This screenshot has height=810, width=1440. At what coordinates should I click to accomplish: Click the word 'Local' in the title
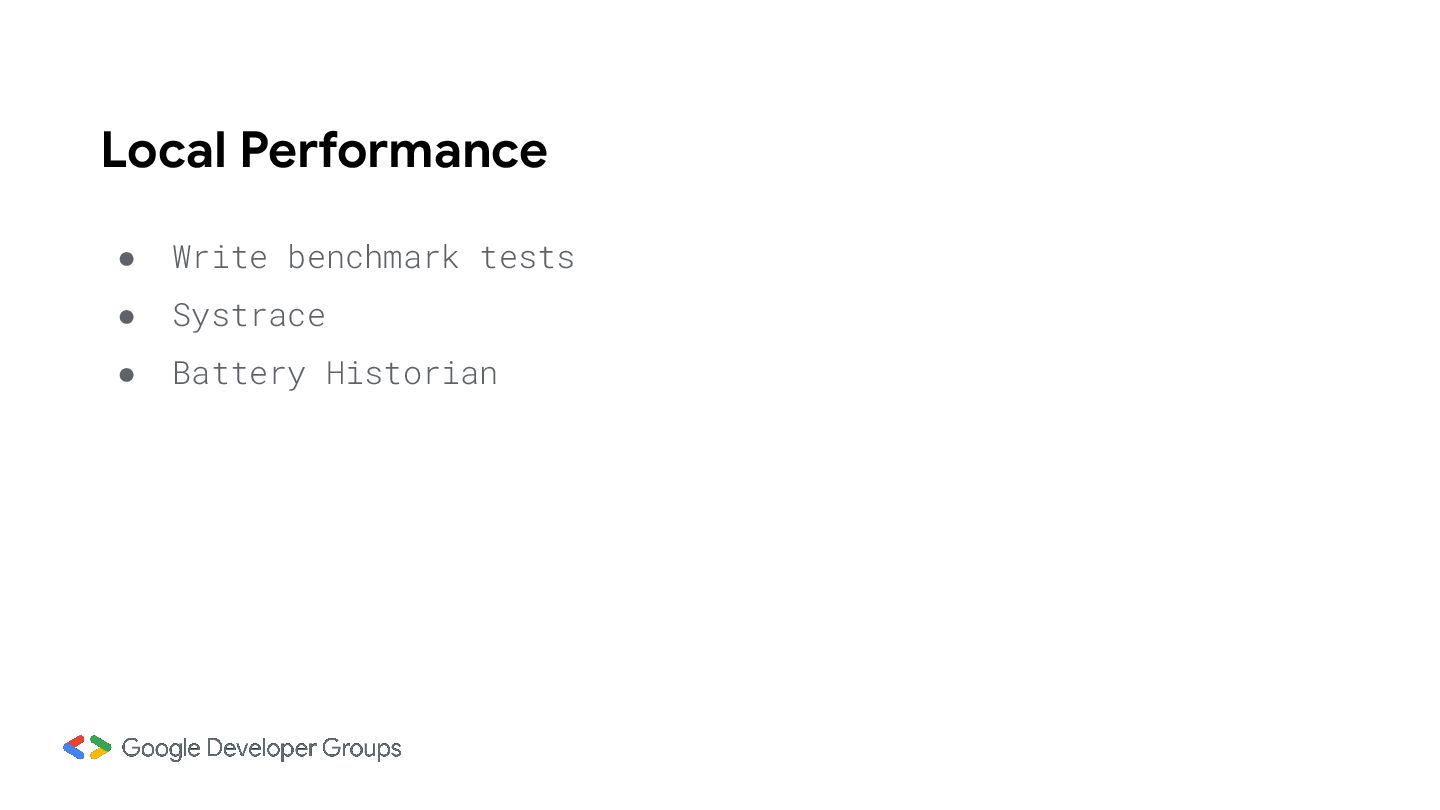pos(164,150)
